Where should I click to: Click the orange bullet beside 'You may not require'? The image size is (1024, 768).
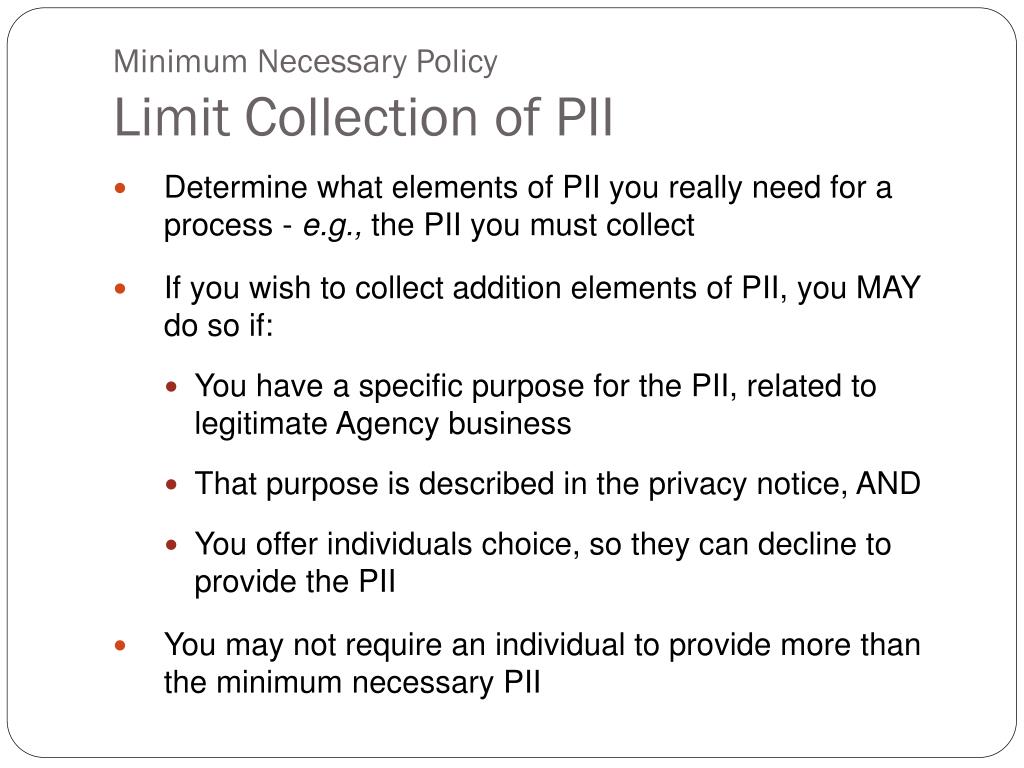pyautogui.click(x=120, y=646)
